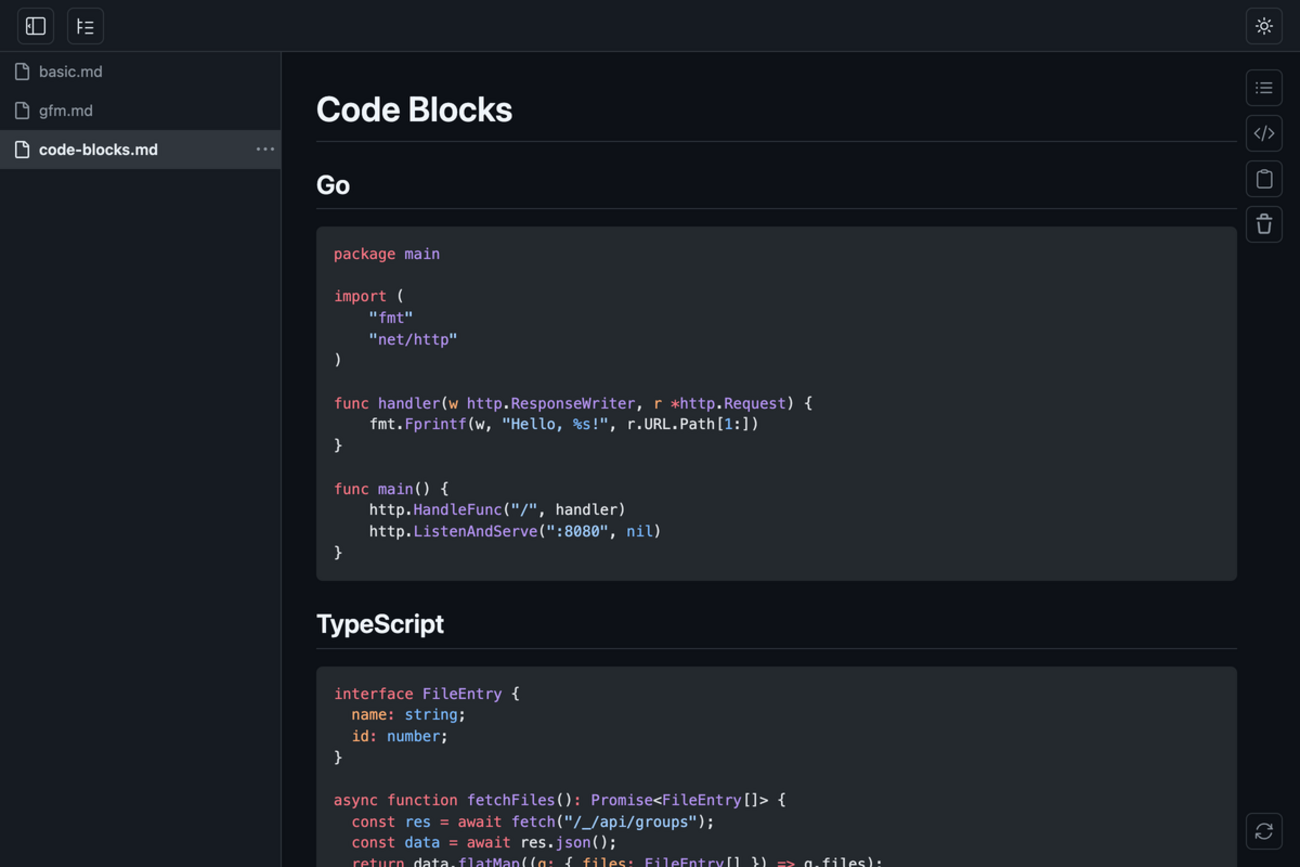The width and height of the screenshot is (1300, 867).
Task: Click the Code Blocks main heading
Action: pos(414,110)
